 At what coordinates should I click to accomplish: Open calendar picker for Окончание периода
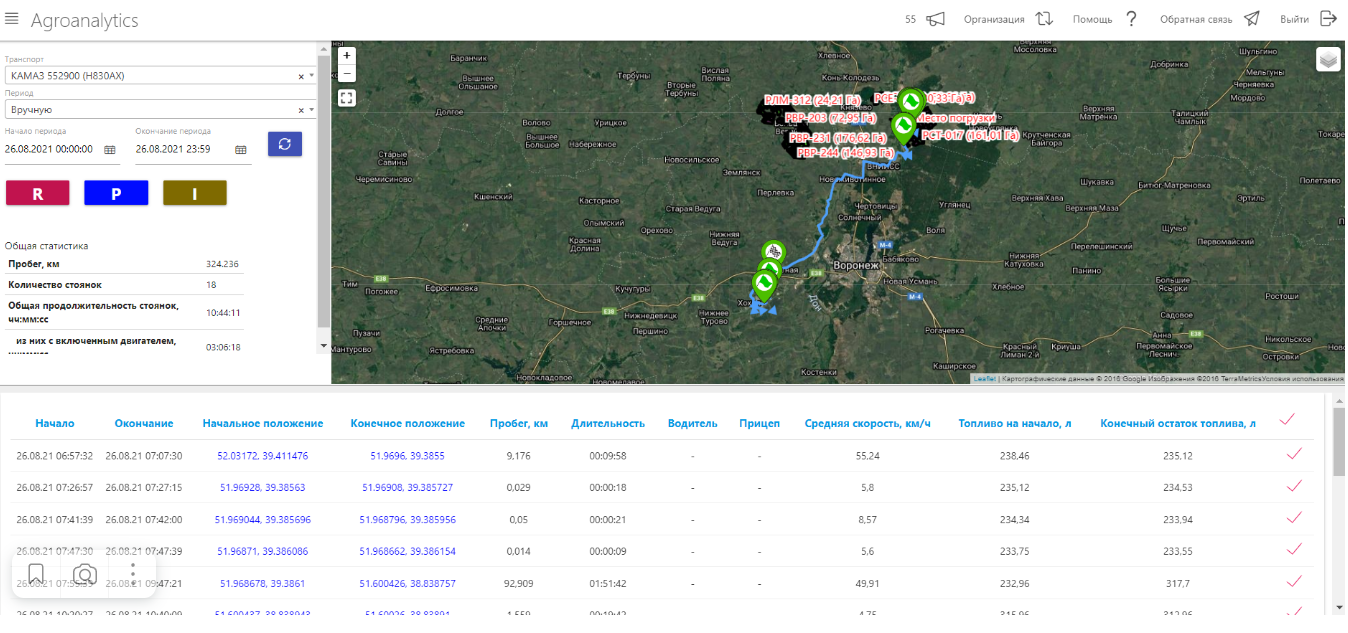pos(241,149)
